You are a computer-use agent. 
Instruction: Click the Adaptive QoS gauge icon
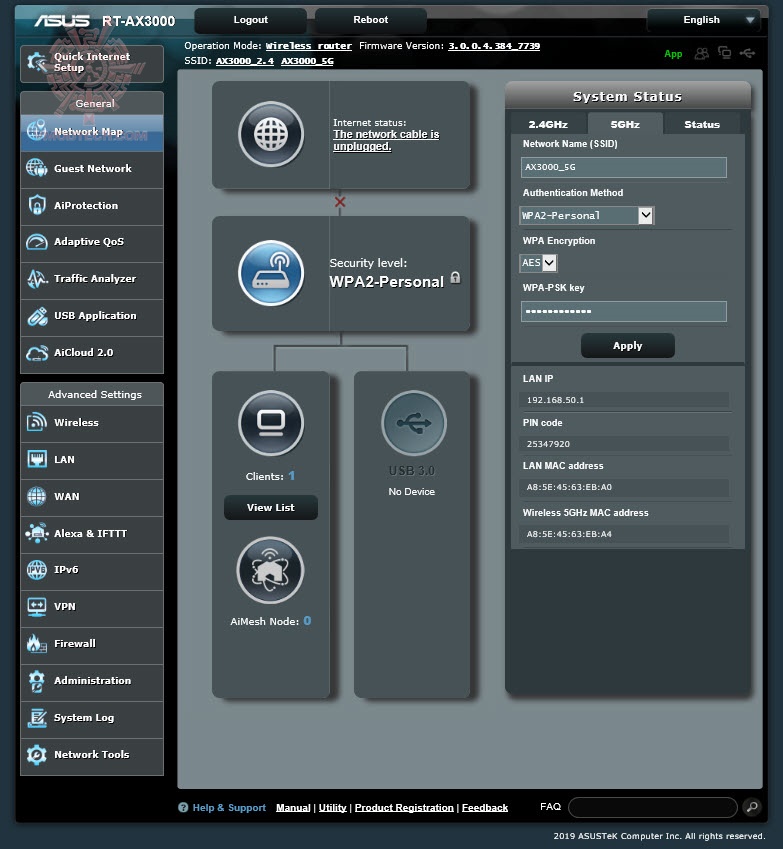(x=37, y=242)
